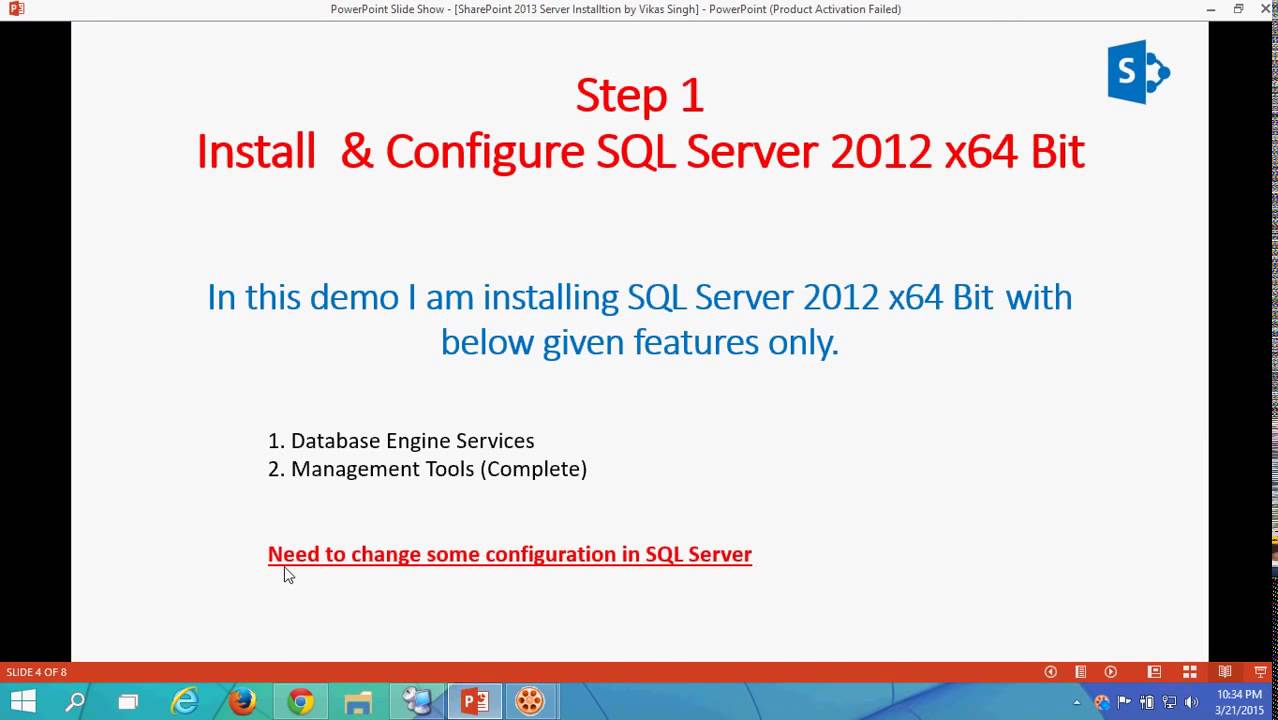Advance to next slide using status bar arrow
The image size is (1278, 720).
pyautogui.click(x=1110, y=672)
